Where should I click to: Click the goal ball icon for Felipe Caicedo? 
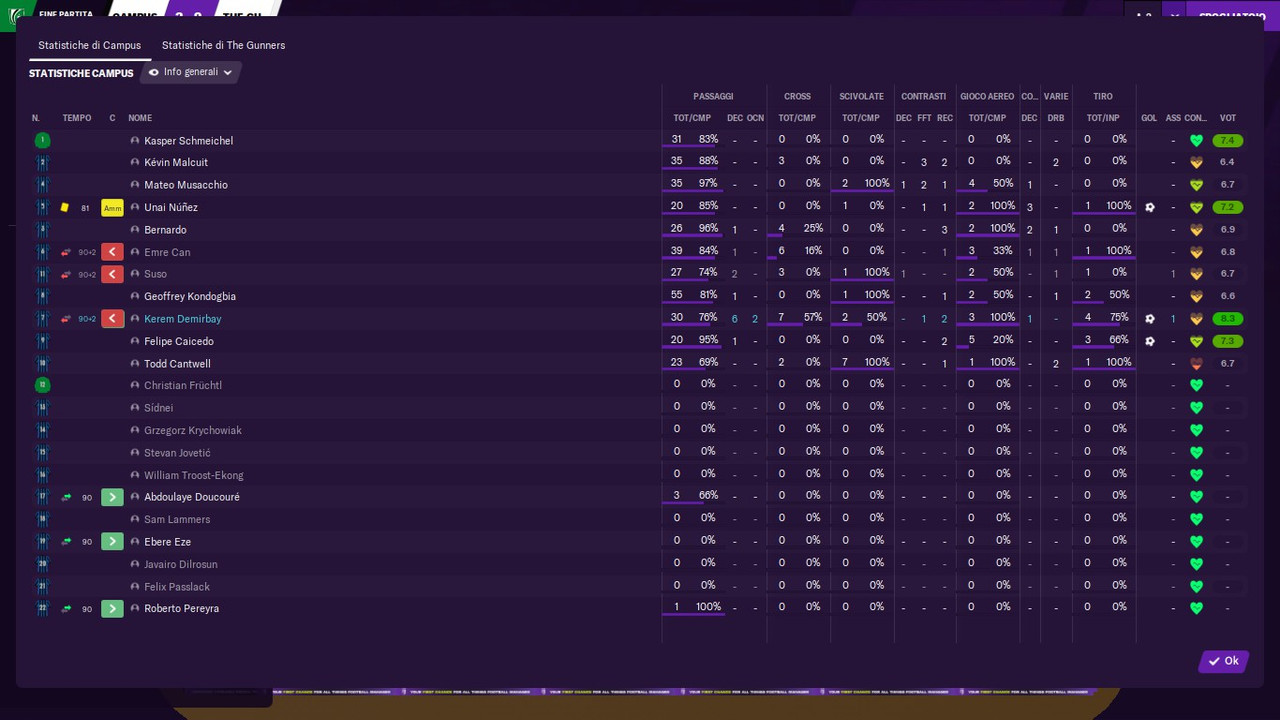coord(1150,342)
